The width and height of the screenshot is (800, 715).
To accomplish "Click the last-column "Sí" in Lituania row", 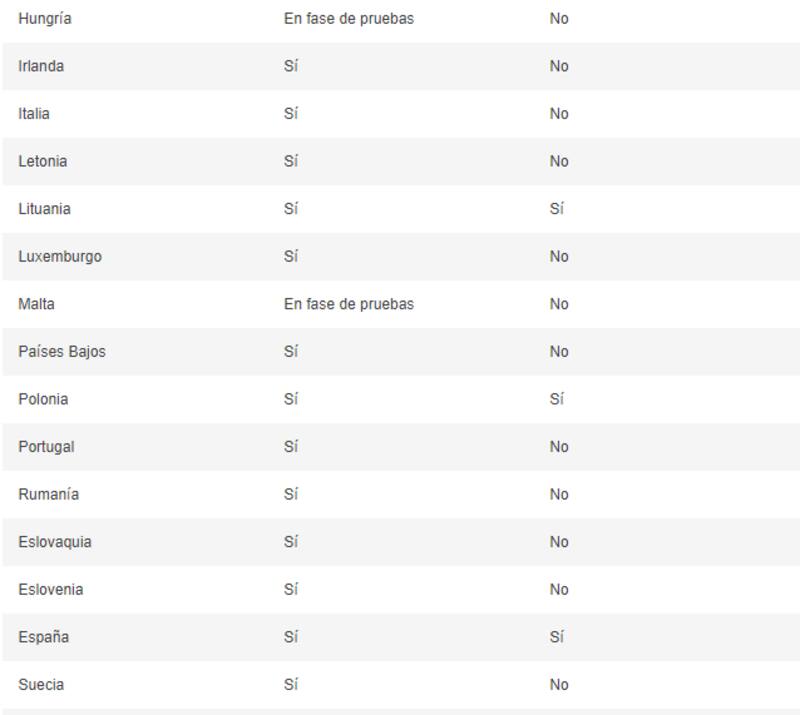I will (557, 209).
